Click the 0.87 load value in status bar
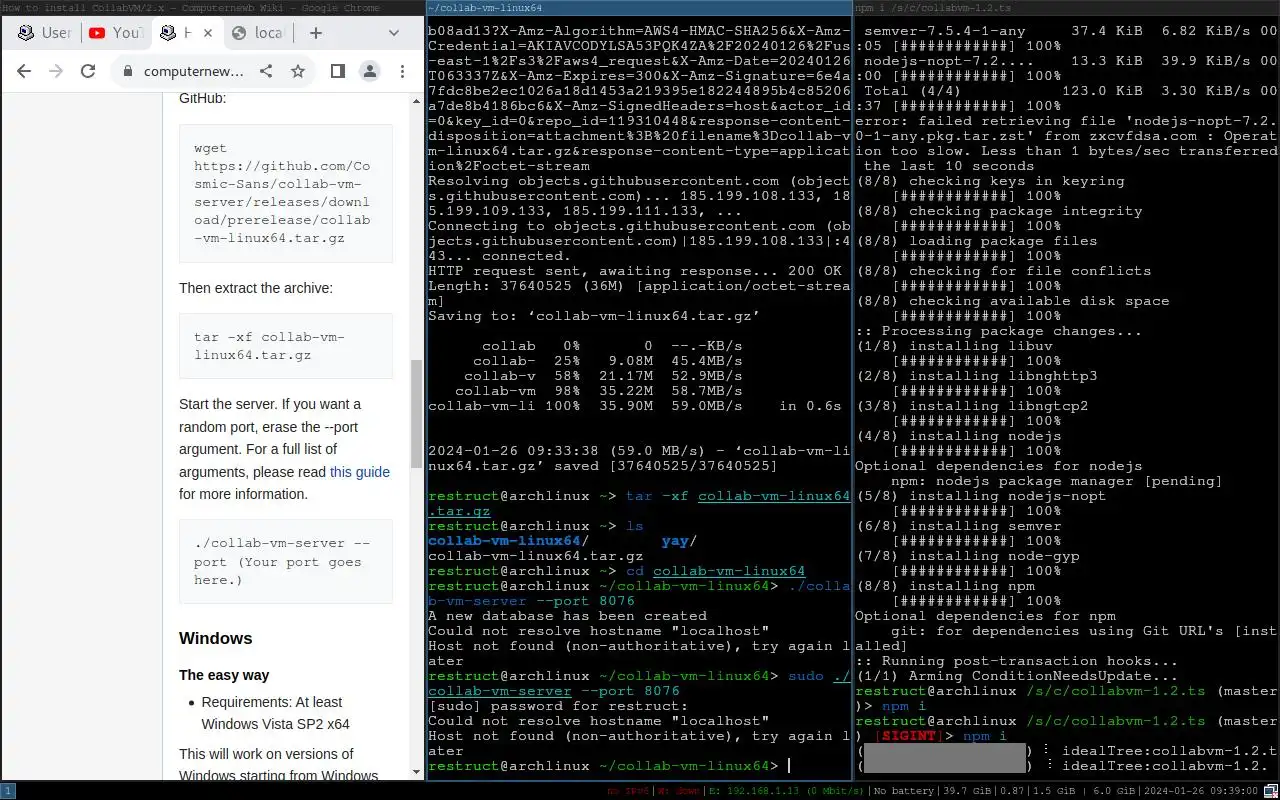The width and height of the screenshot is (1280, 800). (x=1012, y=791)
